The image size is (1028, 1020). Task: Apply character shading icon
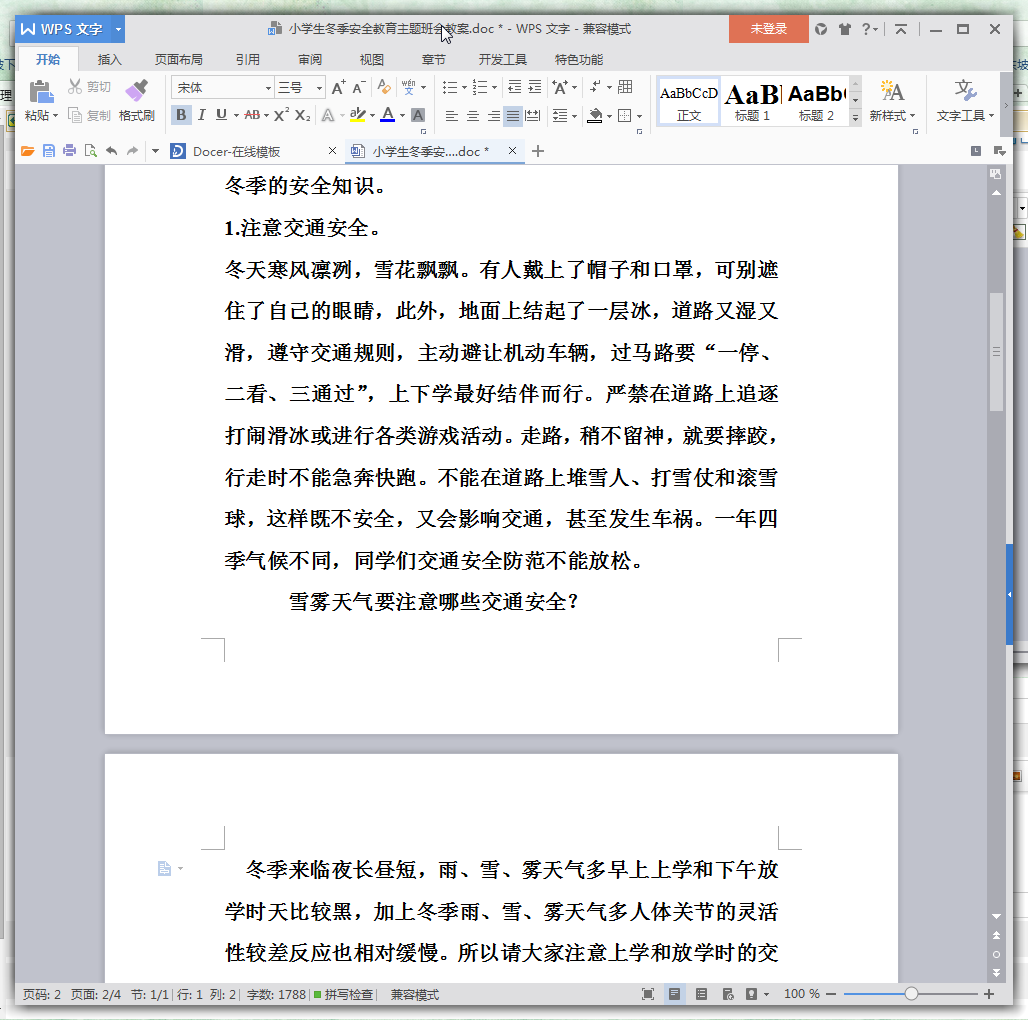[418, 115]
